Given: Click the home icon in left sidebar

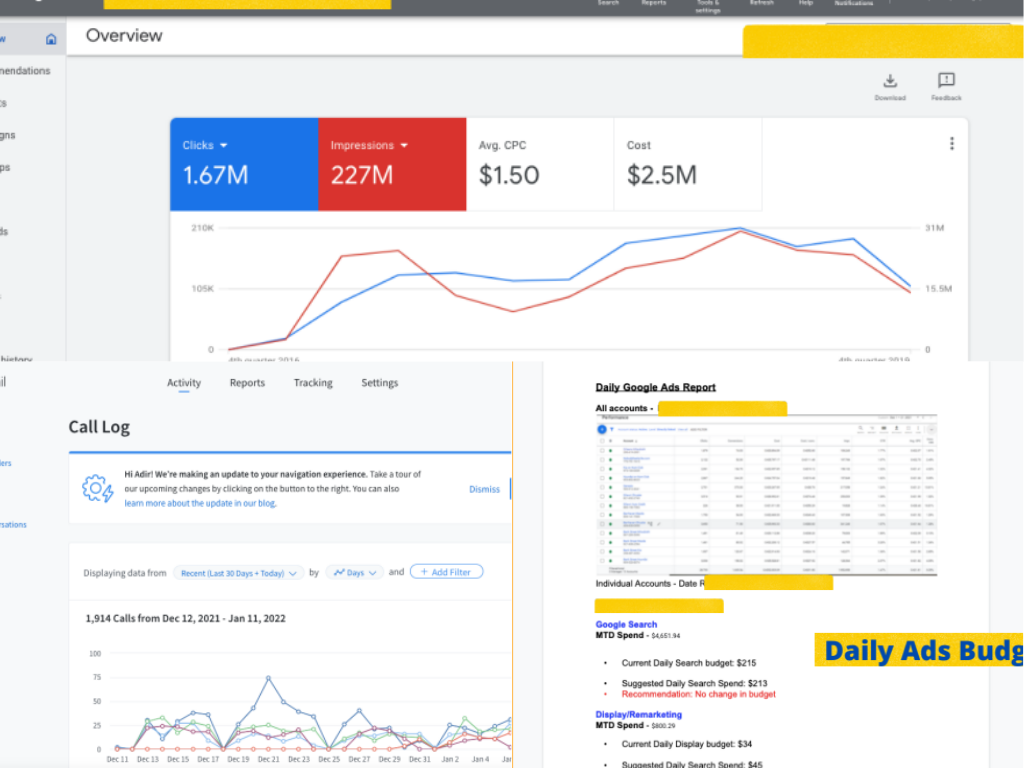Looking at the screenshot, I should [51, 40].
